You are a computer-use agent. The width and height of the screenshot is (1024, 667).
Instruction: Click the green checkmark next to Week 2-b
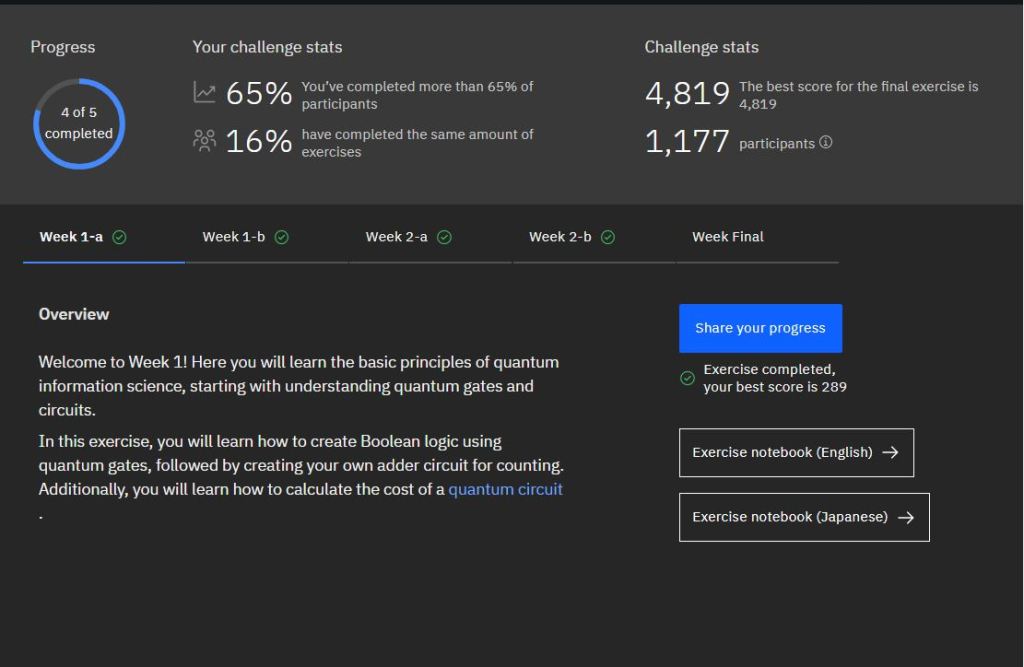click(x=608, y=237)
